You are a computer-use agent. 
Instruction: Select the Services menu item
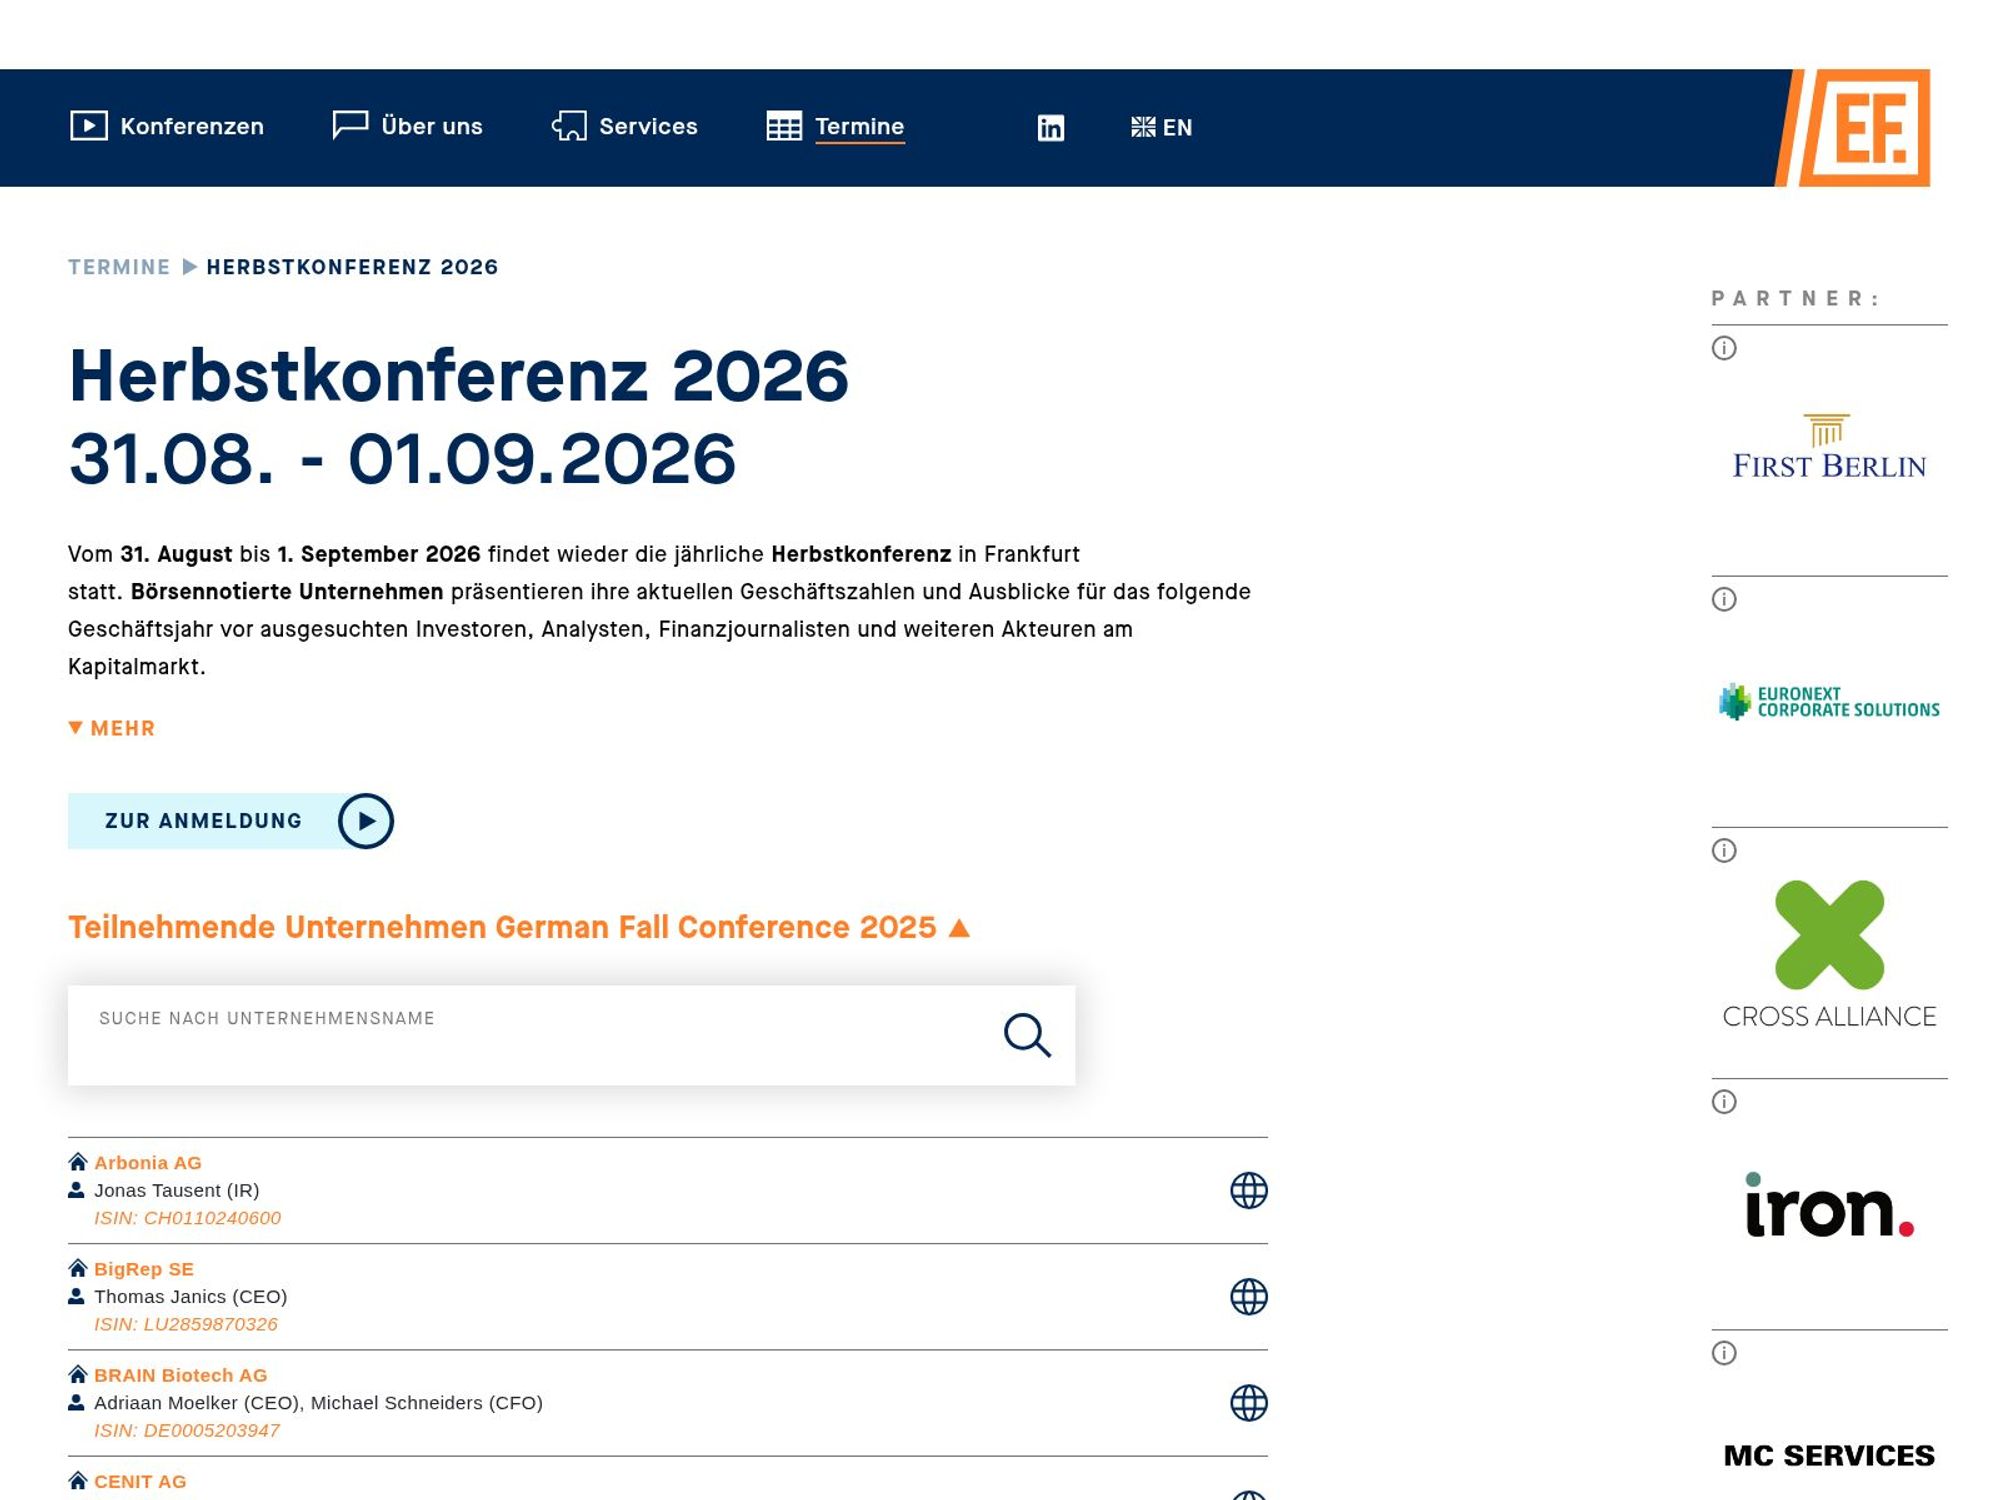(648, 127)
